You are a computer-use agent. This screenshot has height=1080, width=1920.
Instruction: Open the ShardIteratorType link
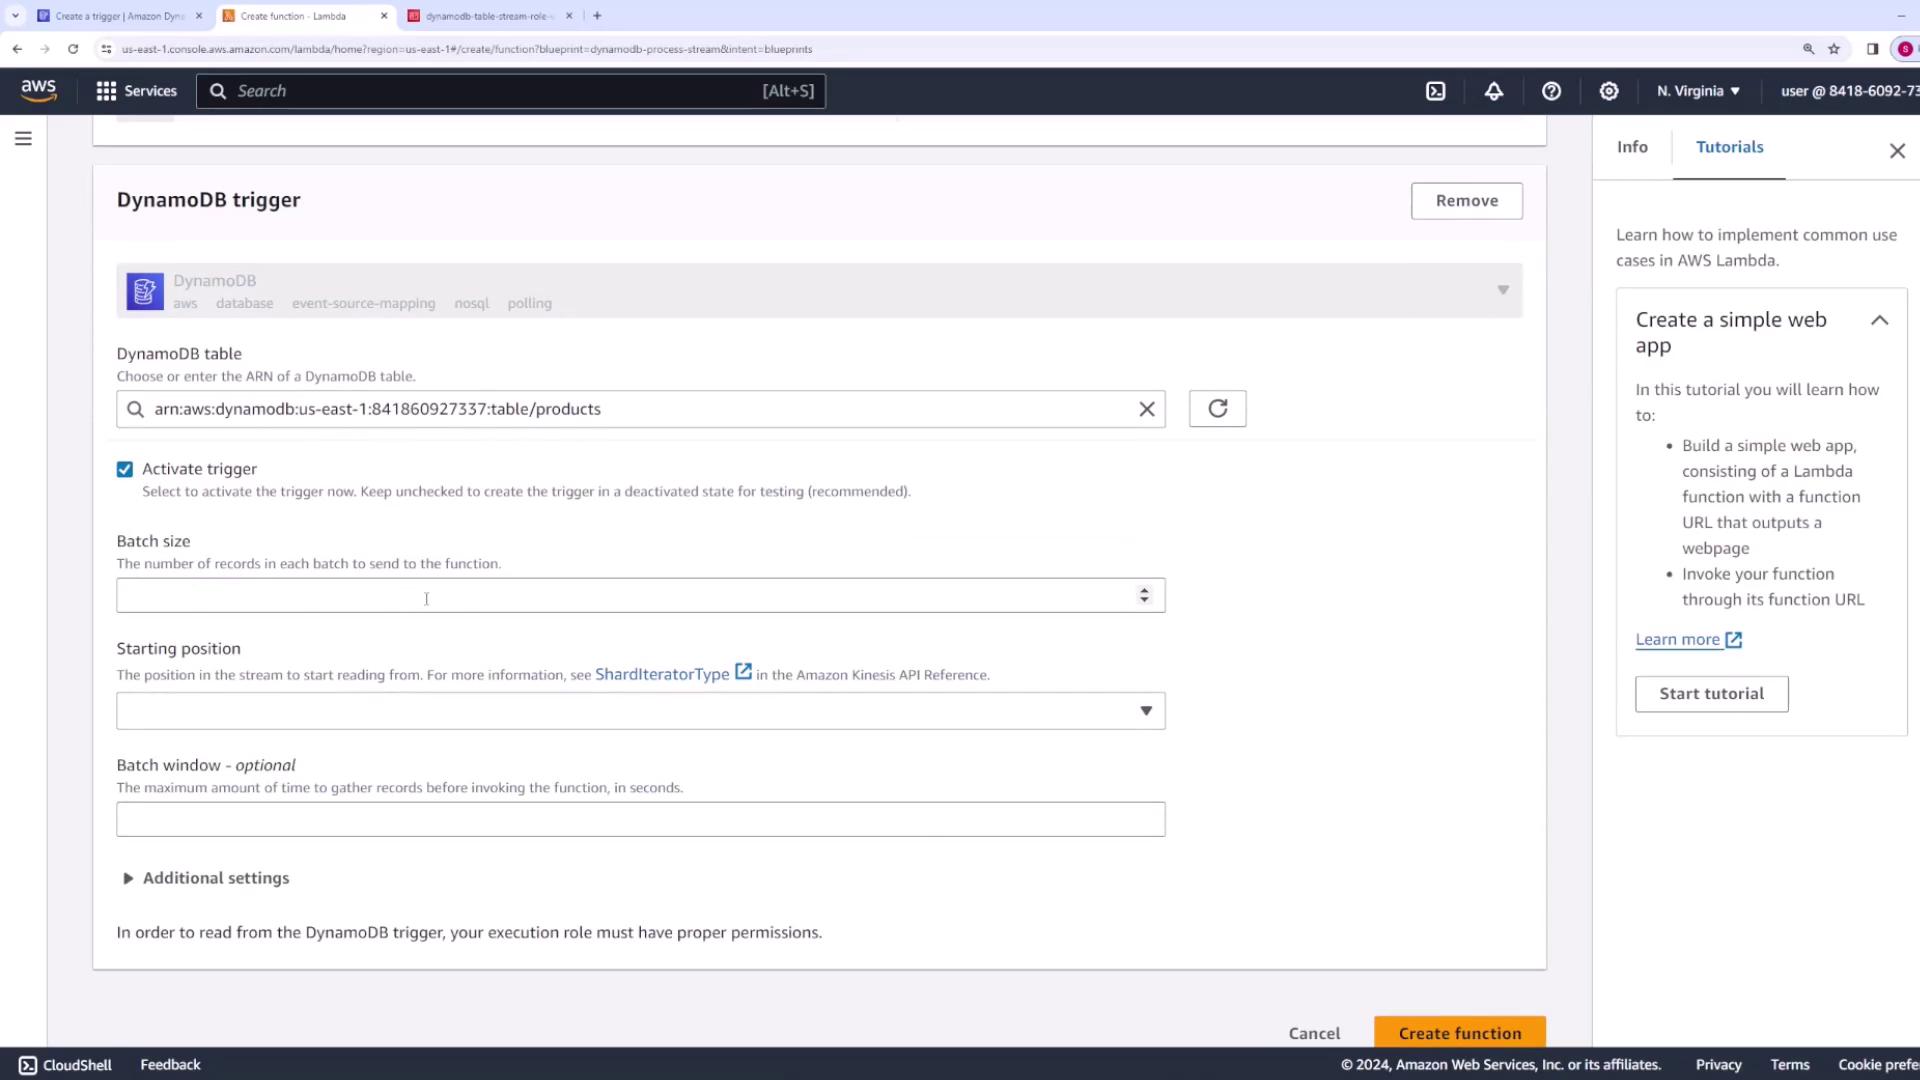(662, 674)
